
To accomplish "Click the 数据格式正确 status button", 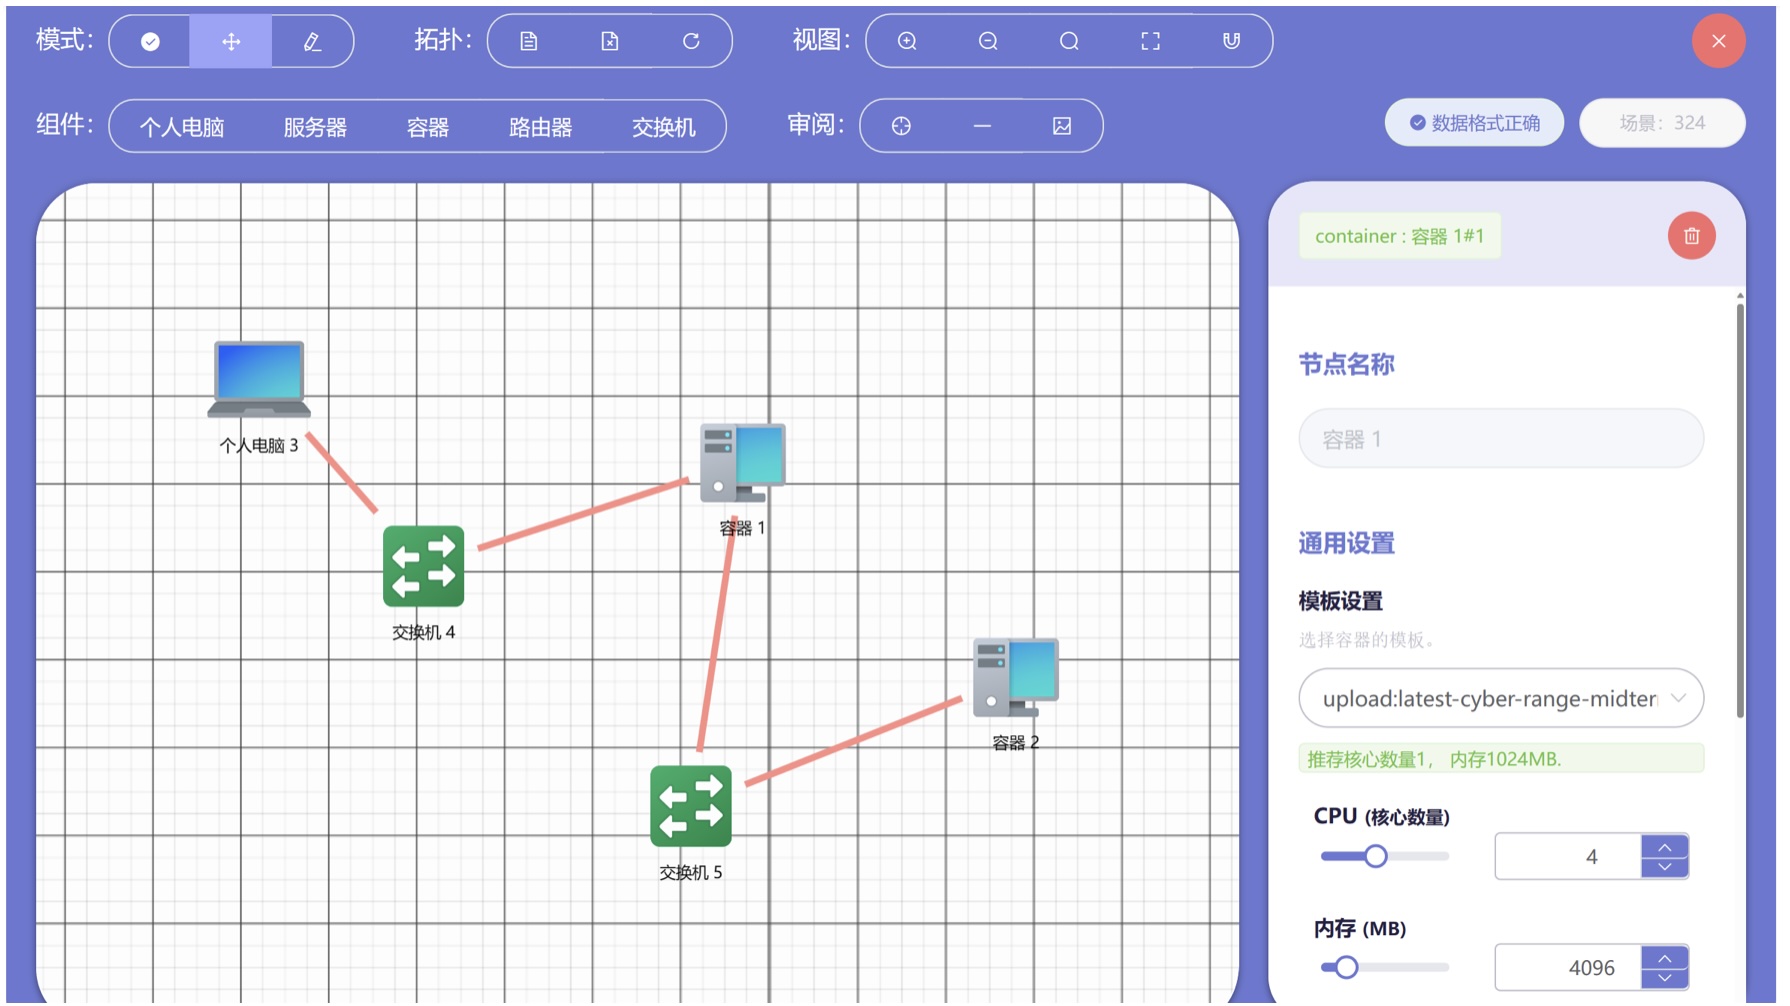I will coord(1474,123).
